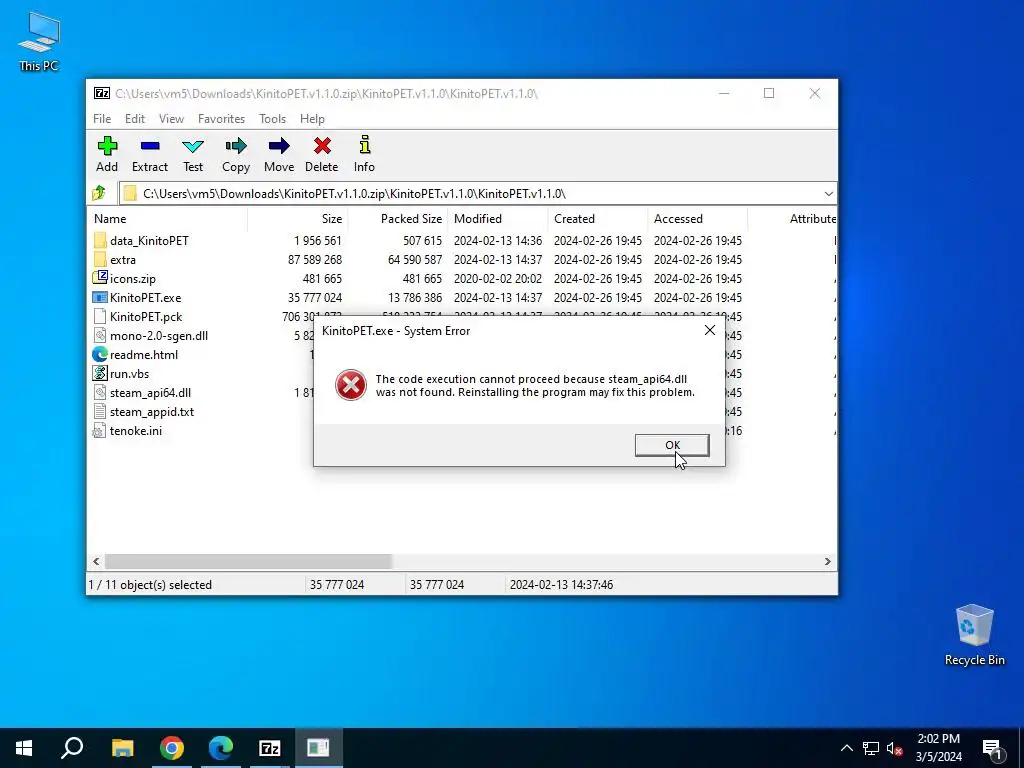Click OK in the System Error dialog

[672, 445]
